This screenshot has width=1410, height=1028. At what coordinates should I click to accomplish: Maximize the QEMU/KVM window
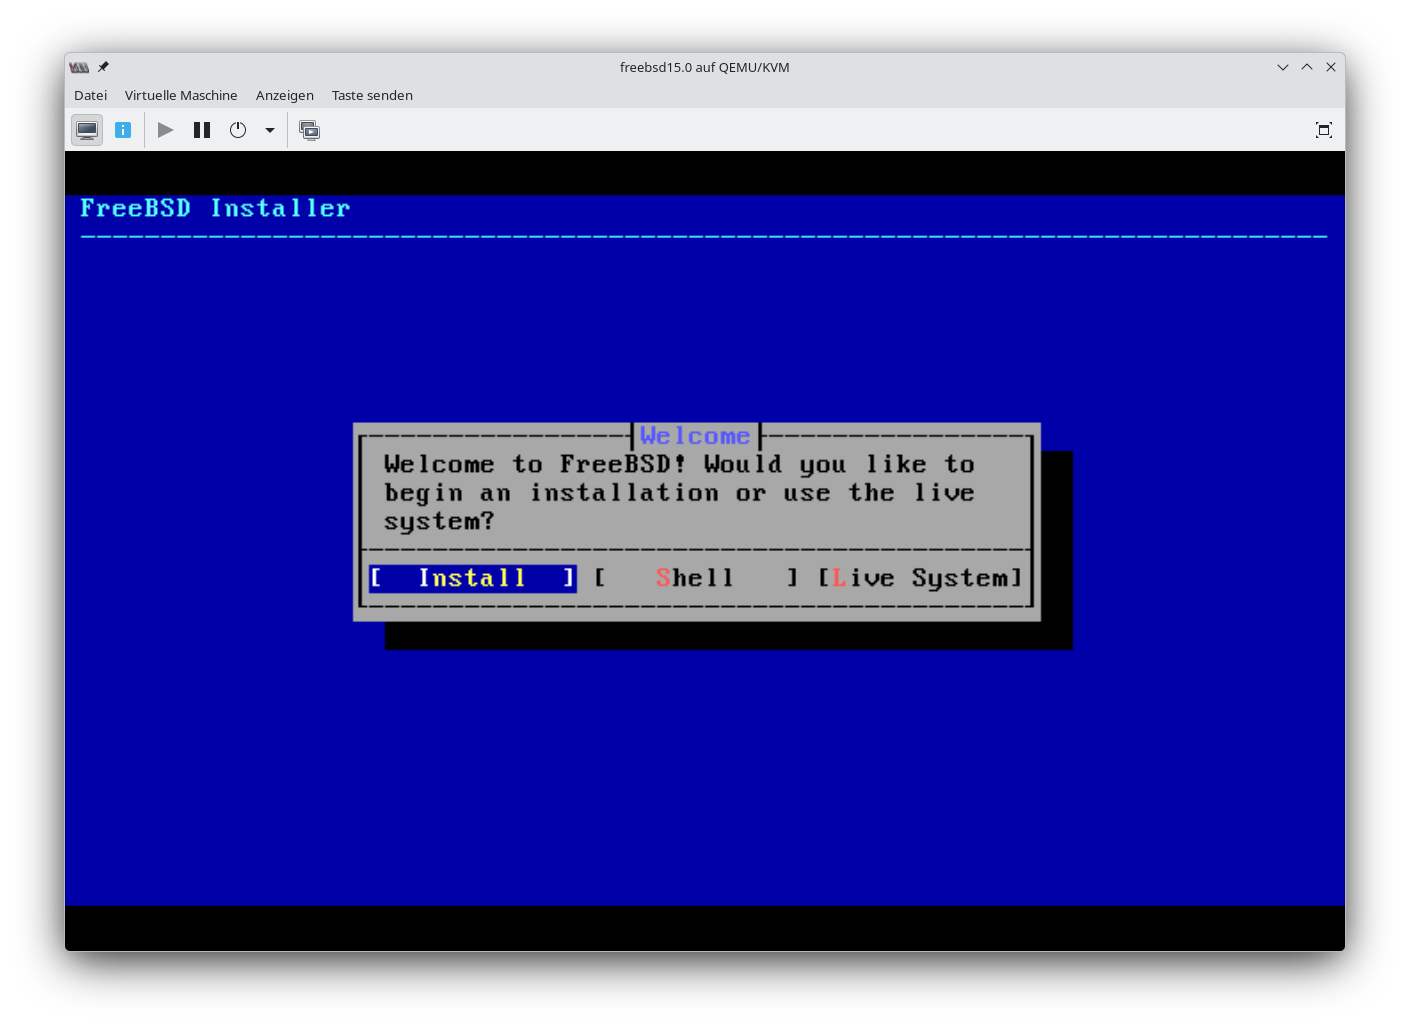[x=1307, y=67]
